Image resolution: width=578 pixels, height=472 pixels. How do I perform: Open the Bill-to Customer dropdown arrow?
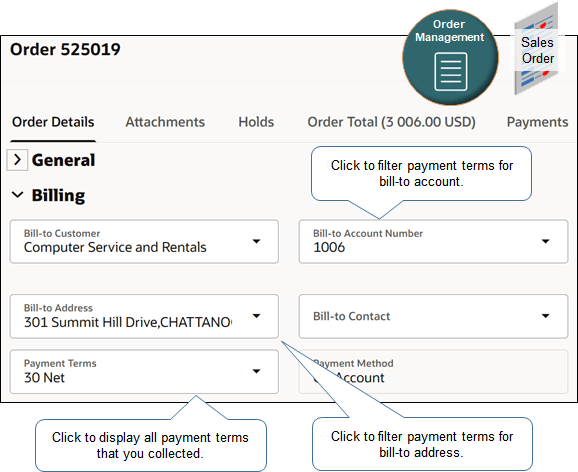256,242
